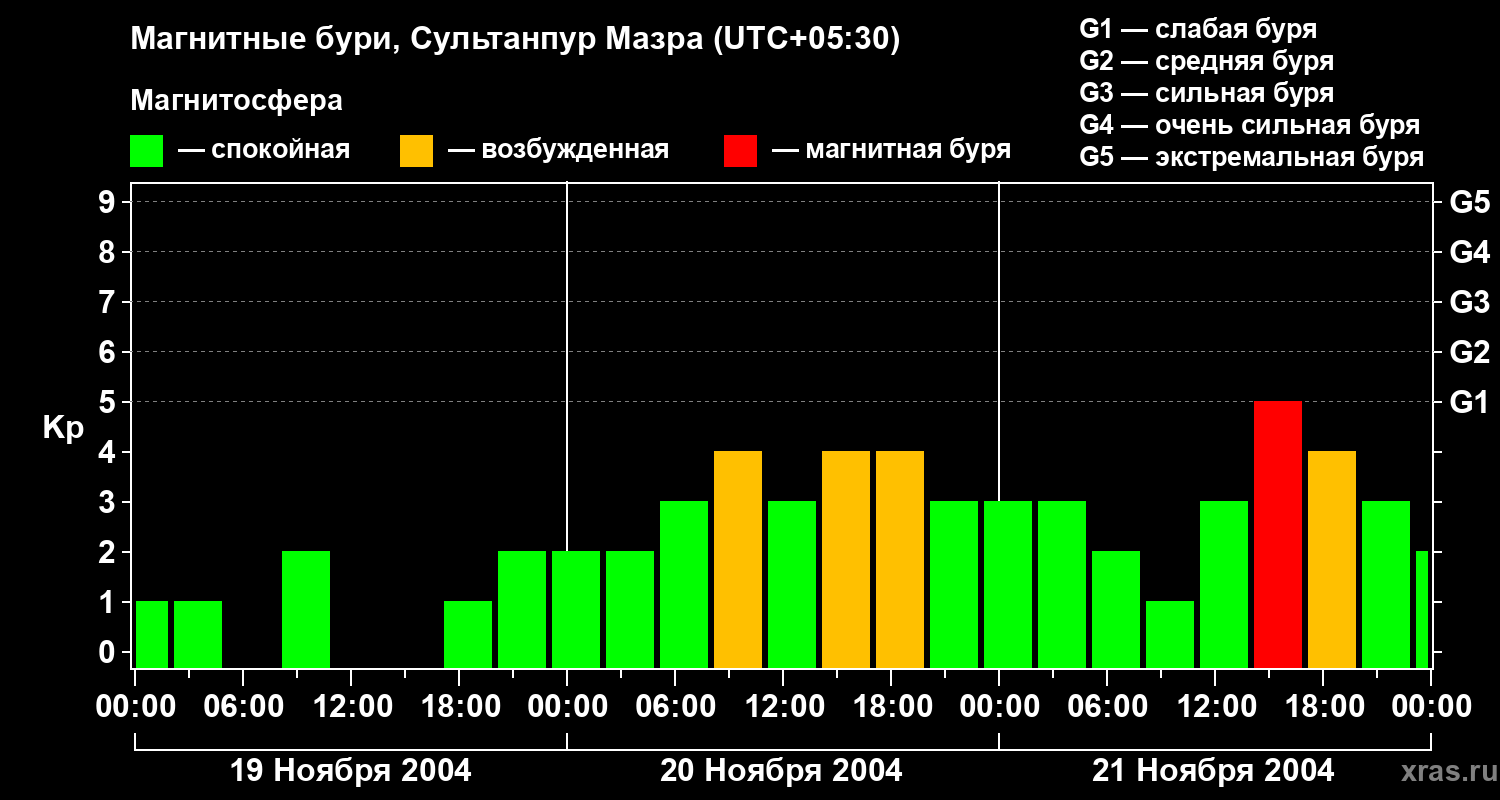
Task: Click the 'G5 — экстремальная буря' legend line
Action: tap(1251, 157)
